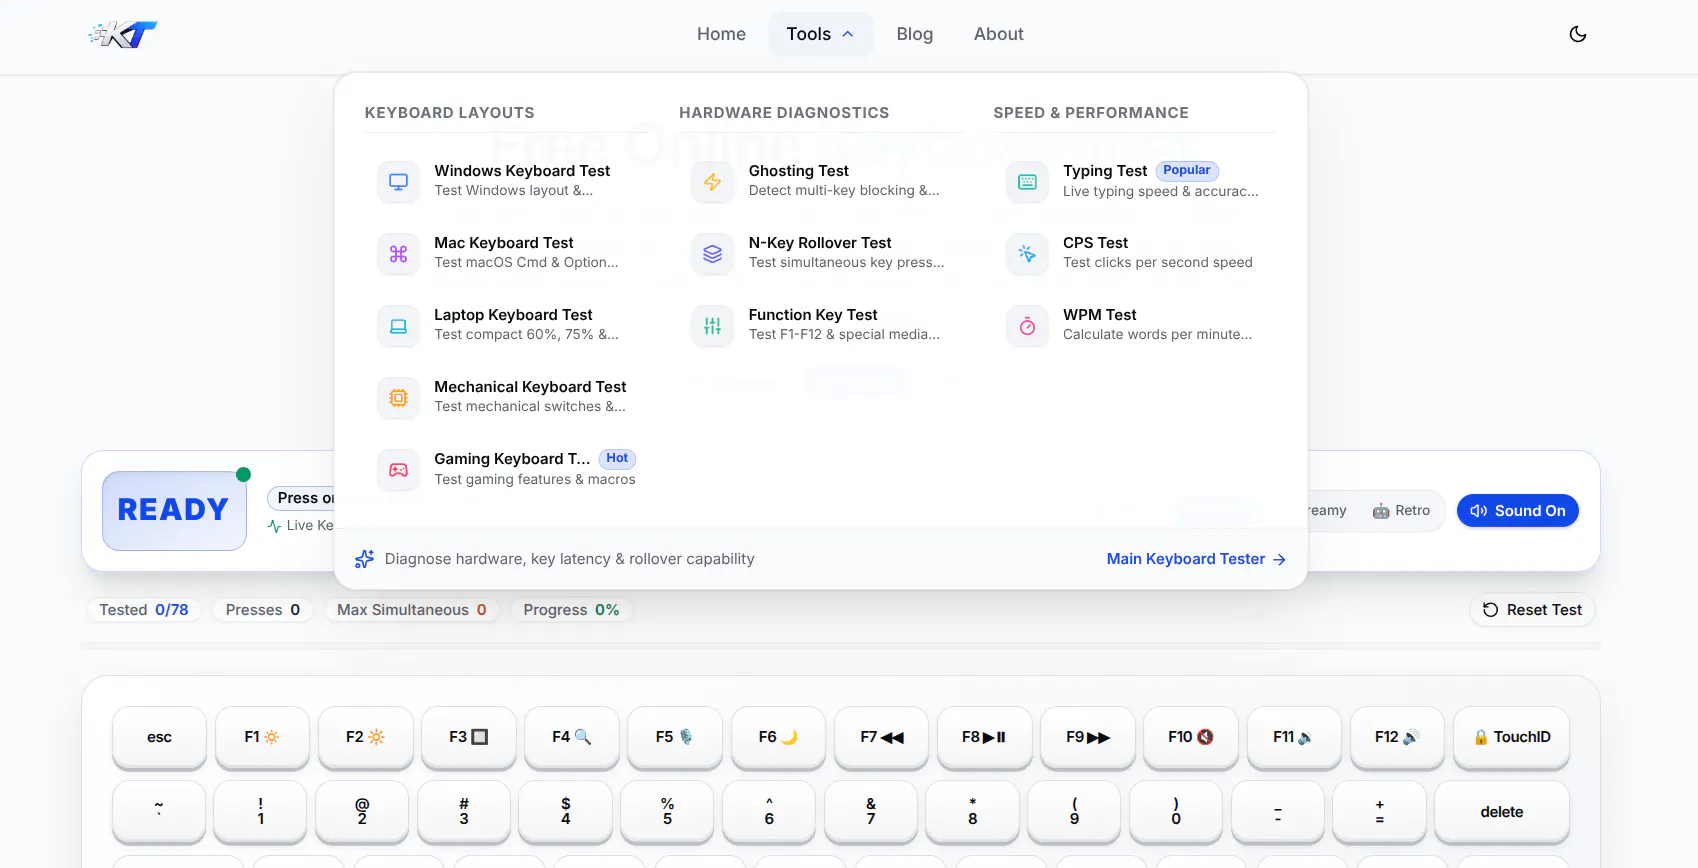Viewport: 1698px width, 868px height.
Task: Click the delete key
Action: tap(1502, 812)
